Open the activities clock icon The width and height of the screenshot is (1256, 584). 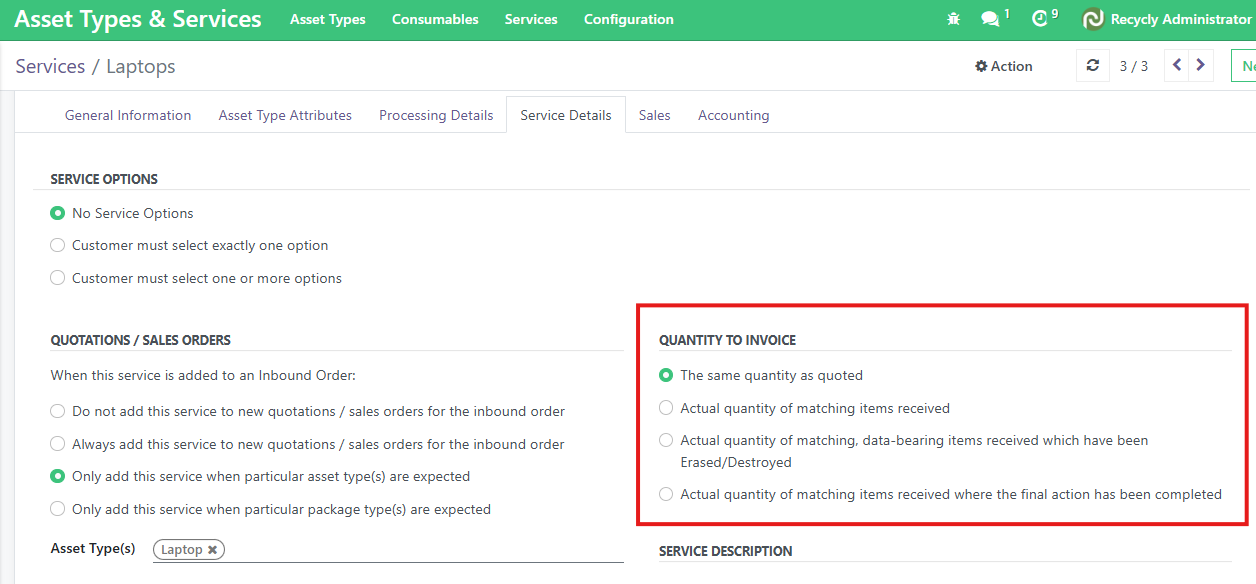coord(1040,19)
